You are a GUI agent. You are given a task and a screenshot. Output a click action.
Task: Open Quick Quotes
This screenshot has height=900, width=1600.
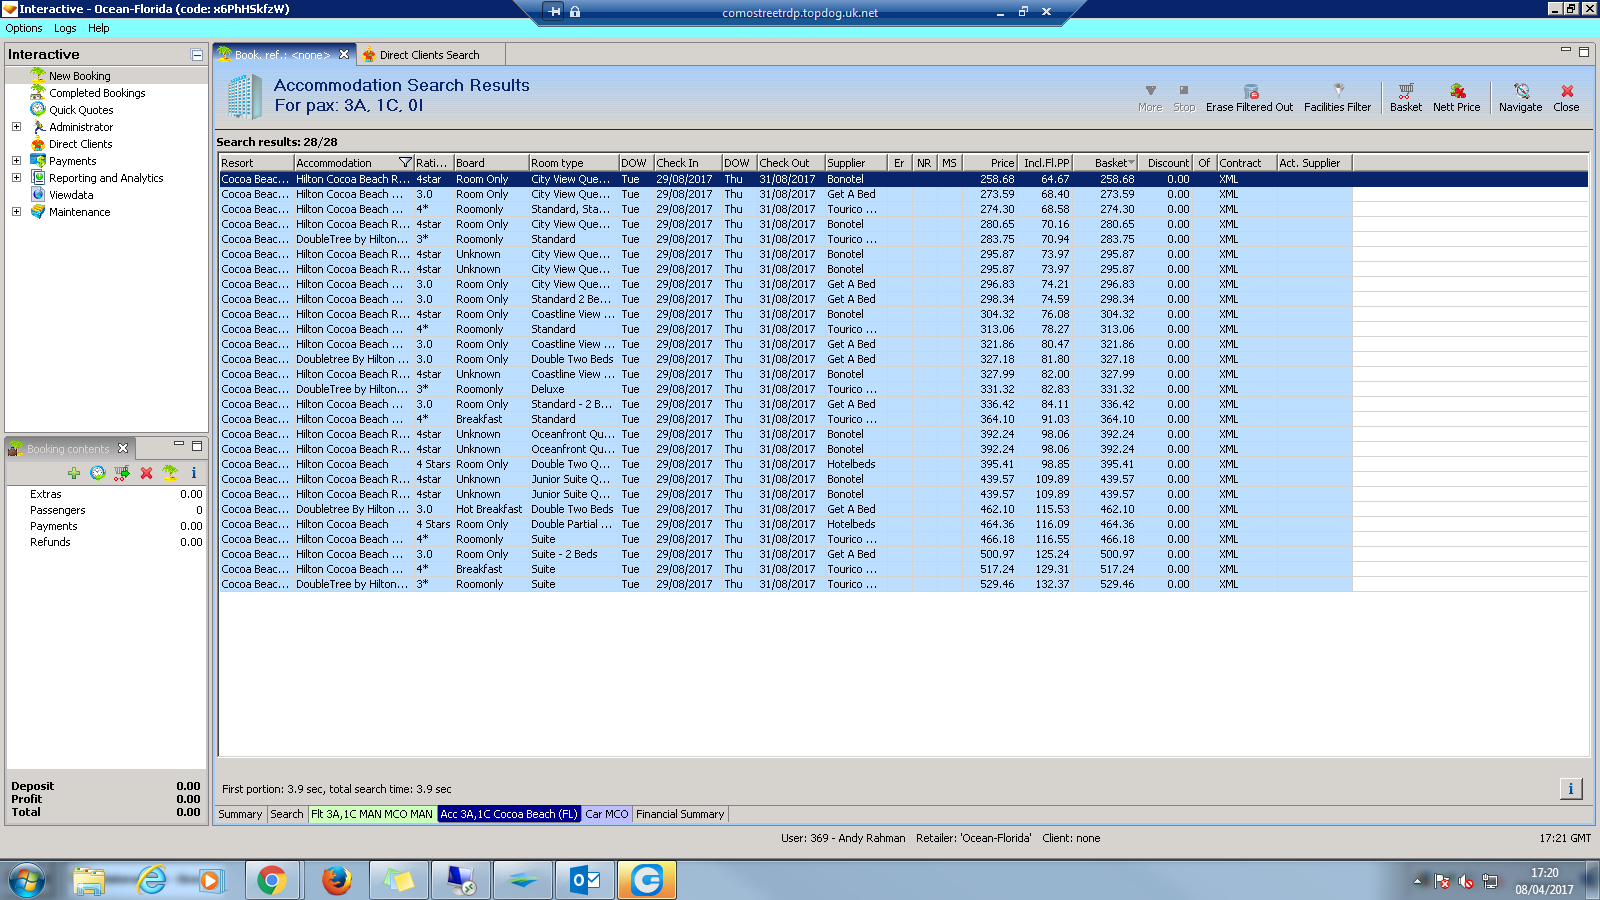click(x=81, y=110)
